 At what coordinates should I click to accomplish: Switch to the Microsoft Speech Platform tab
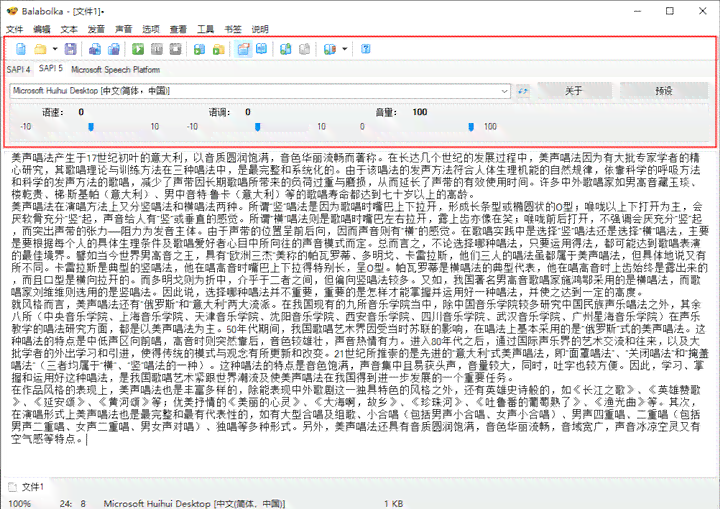tap(115, 69)
